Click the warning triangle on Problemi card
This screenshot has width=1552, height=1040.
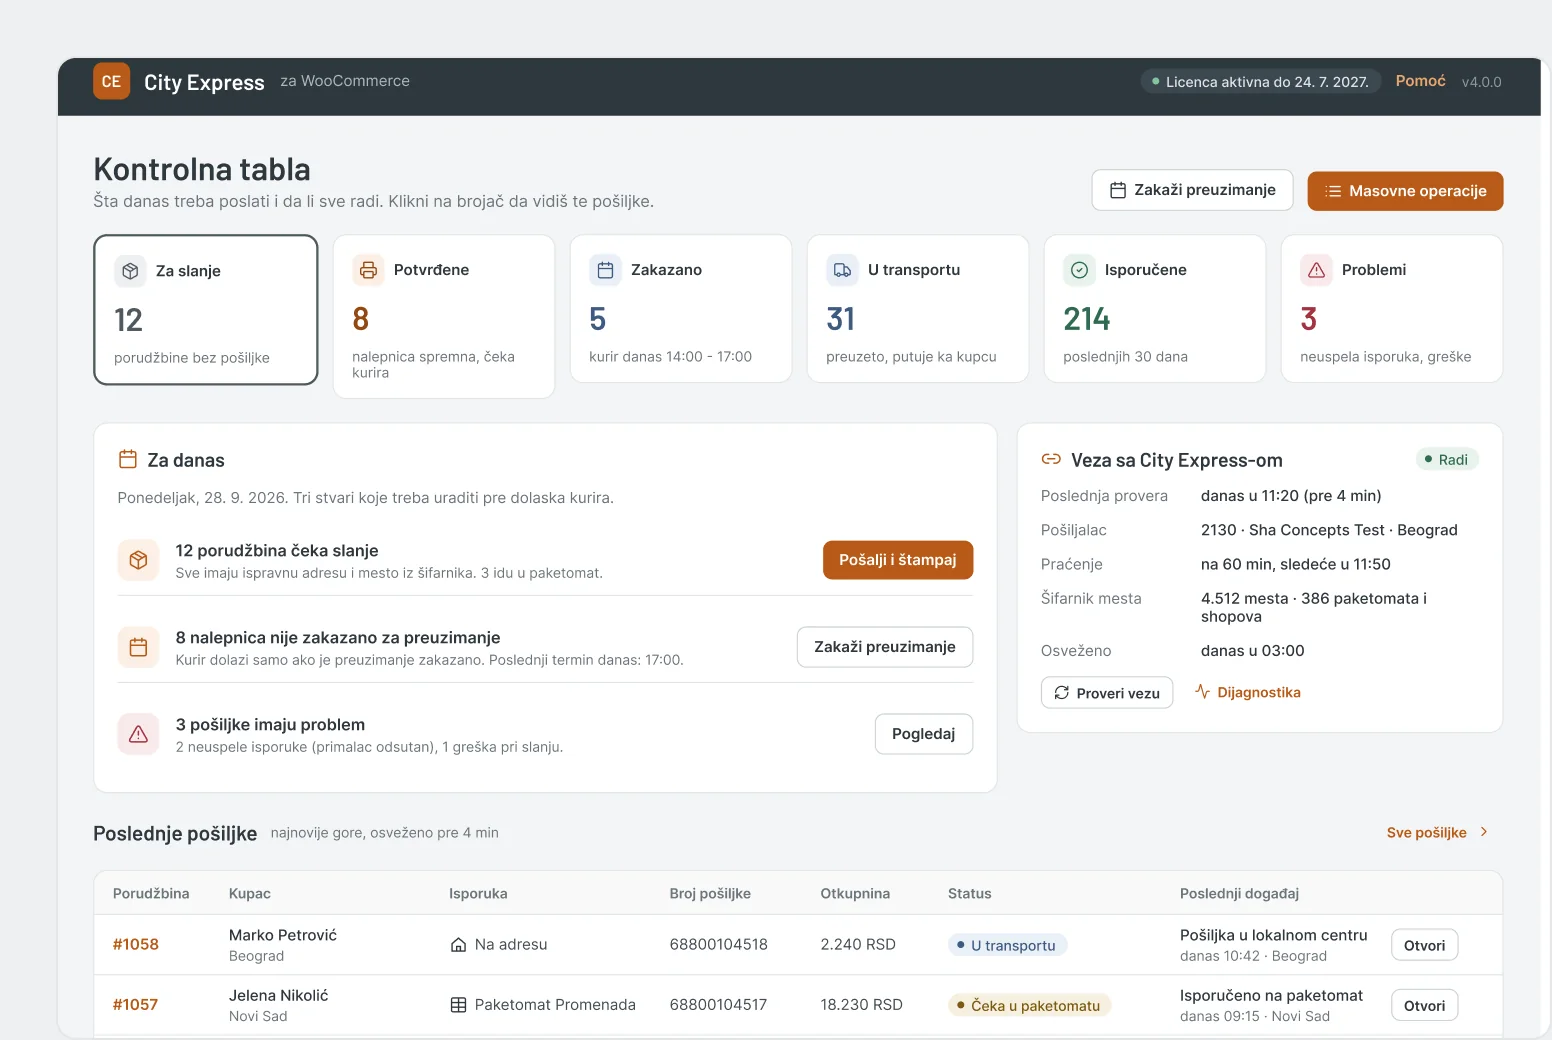coord(1316,270)
